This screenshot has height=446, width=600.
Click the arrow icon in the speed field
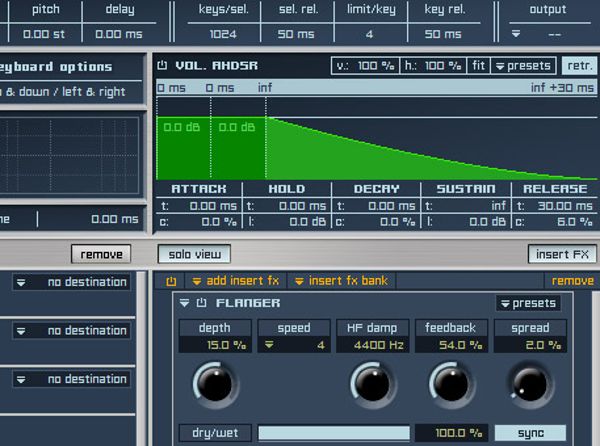[269, 346]
